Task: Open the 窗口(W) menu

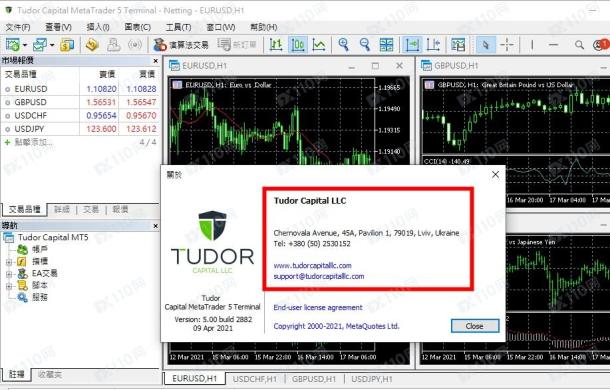Action: (221, 27)
